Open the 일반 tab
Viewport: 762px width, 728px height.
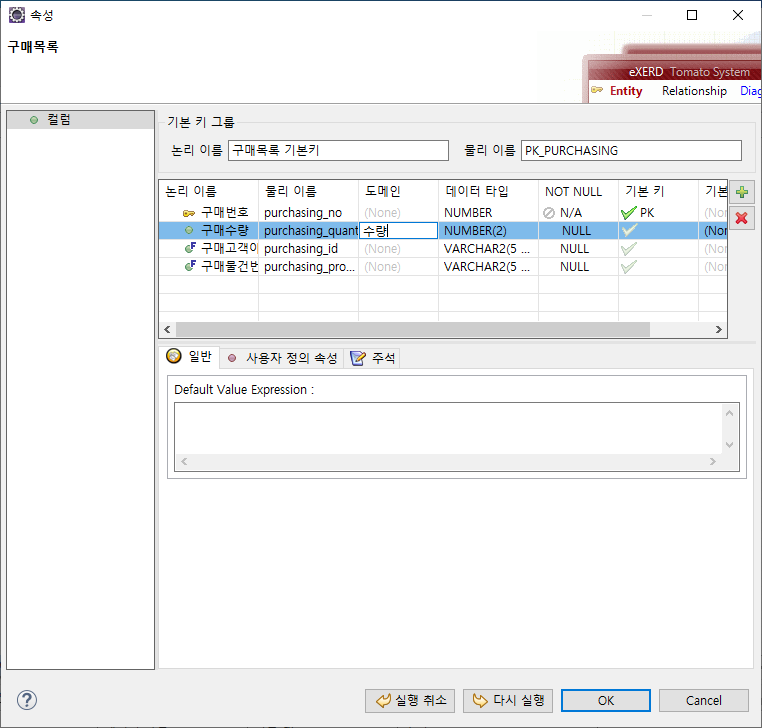coord(190,357)
